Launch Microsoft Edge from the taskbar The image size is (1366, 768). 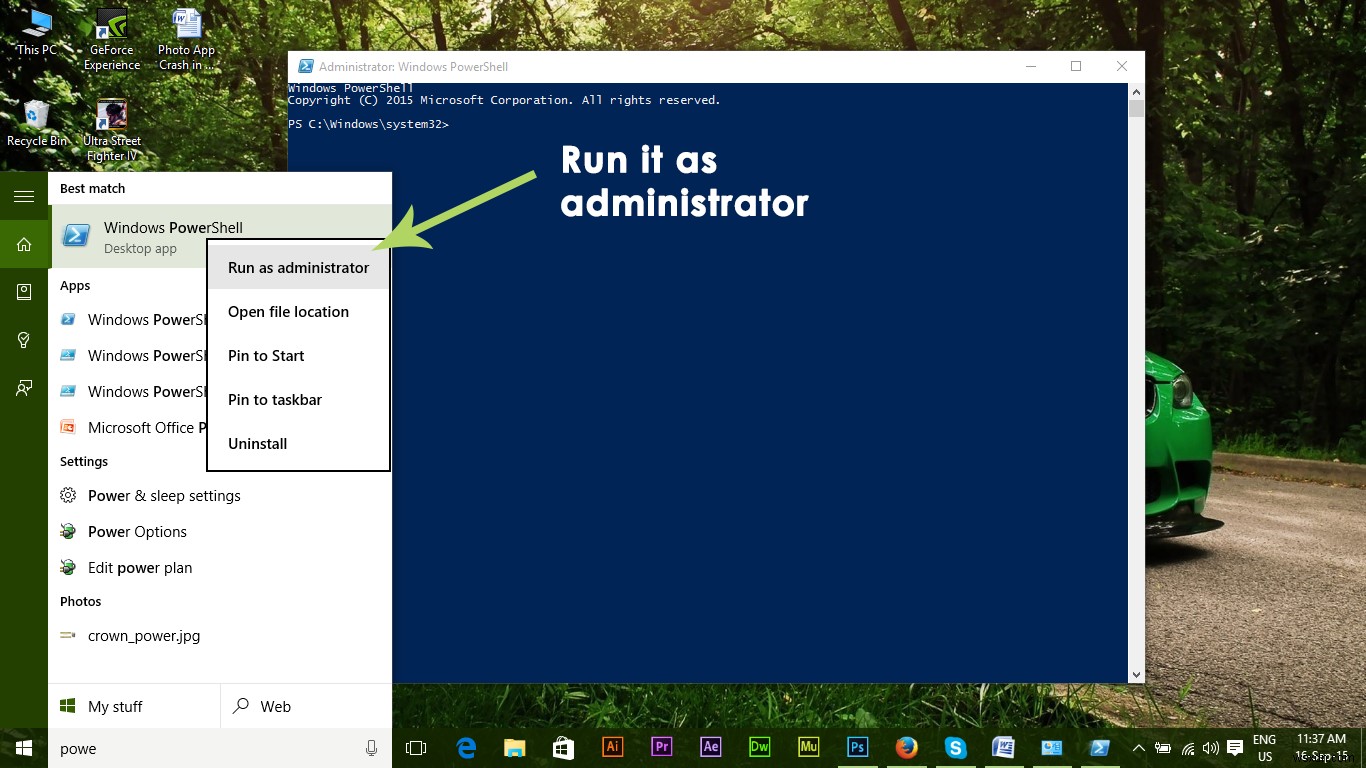[x=465, y=748]
